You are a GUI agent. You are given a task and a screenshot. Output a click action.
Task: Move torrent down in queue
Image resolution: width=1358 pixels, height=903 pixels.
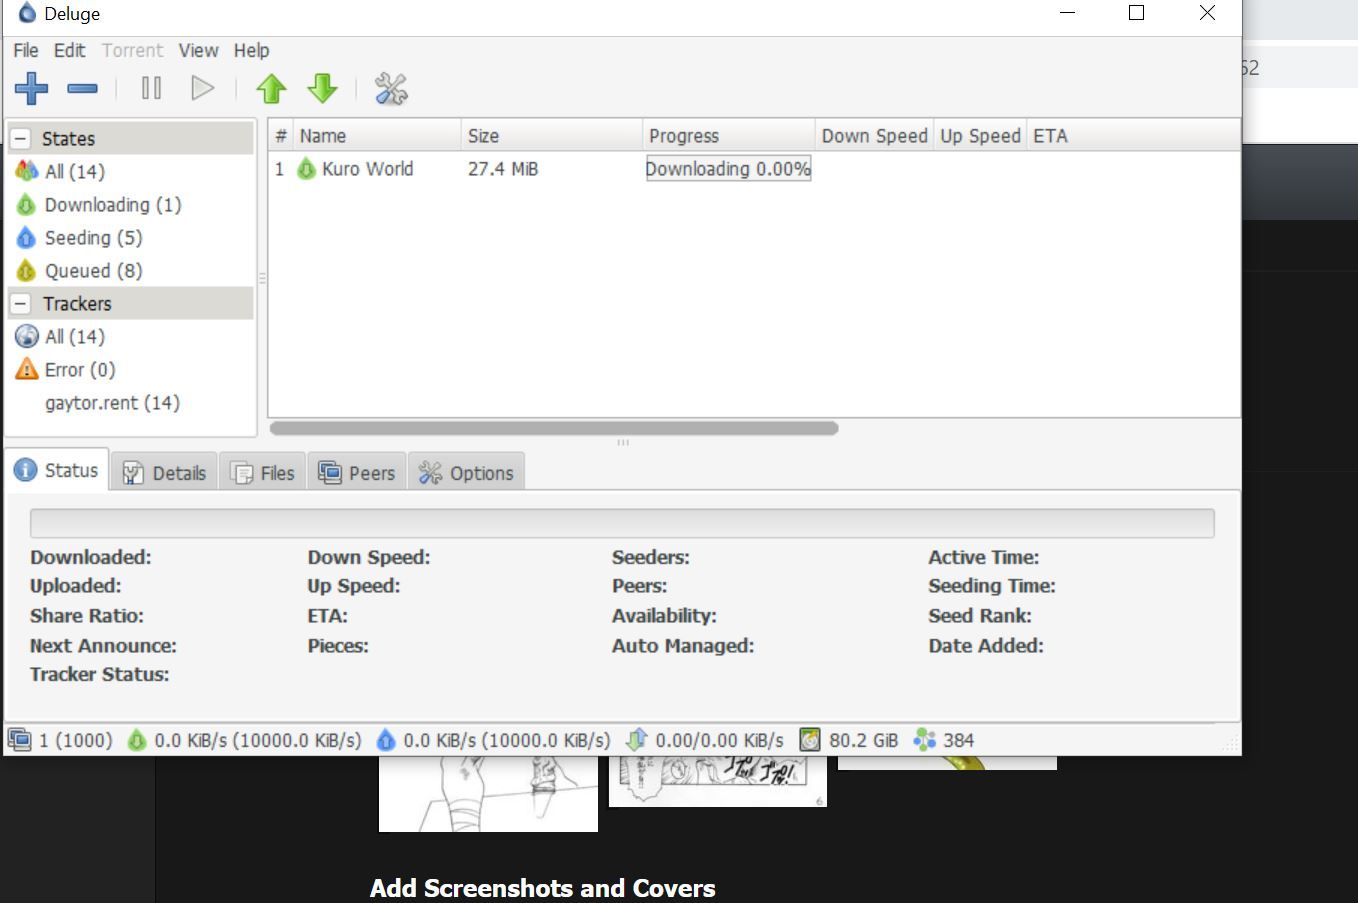point(322,89)
